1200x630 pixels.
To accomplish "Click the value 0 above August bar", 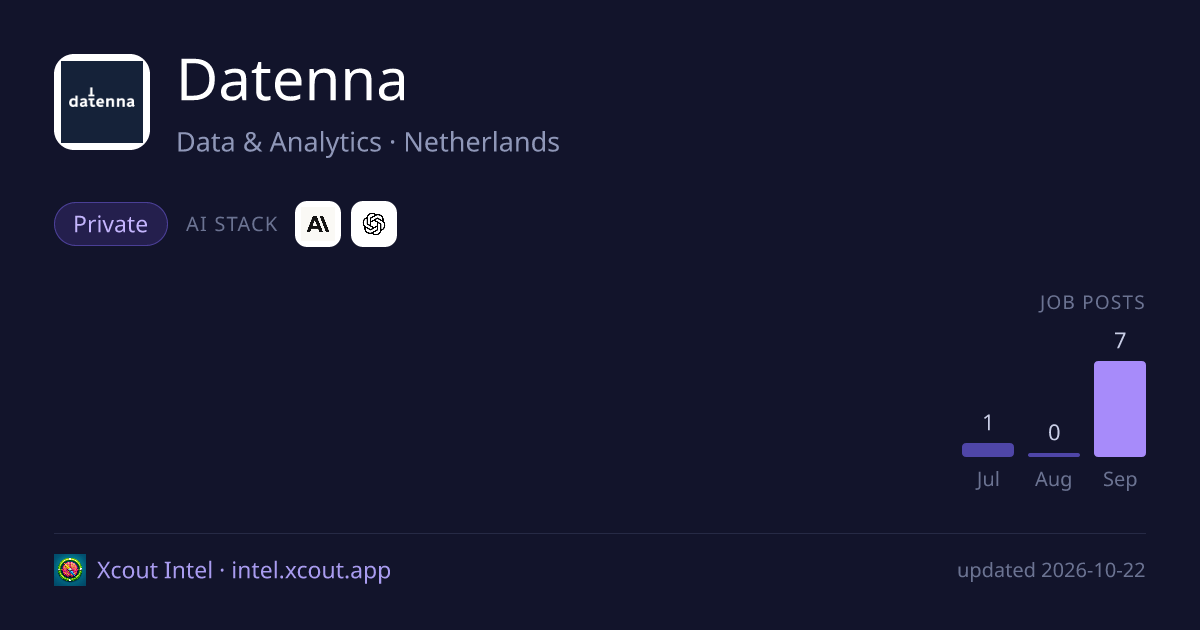I will click(x=1054, y=433).
